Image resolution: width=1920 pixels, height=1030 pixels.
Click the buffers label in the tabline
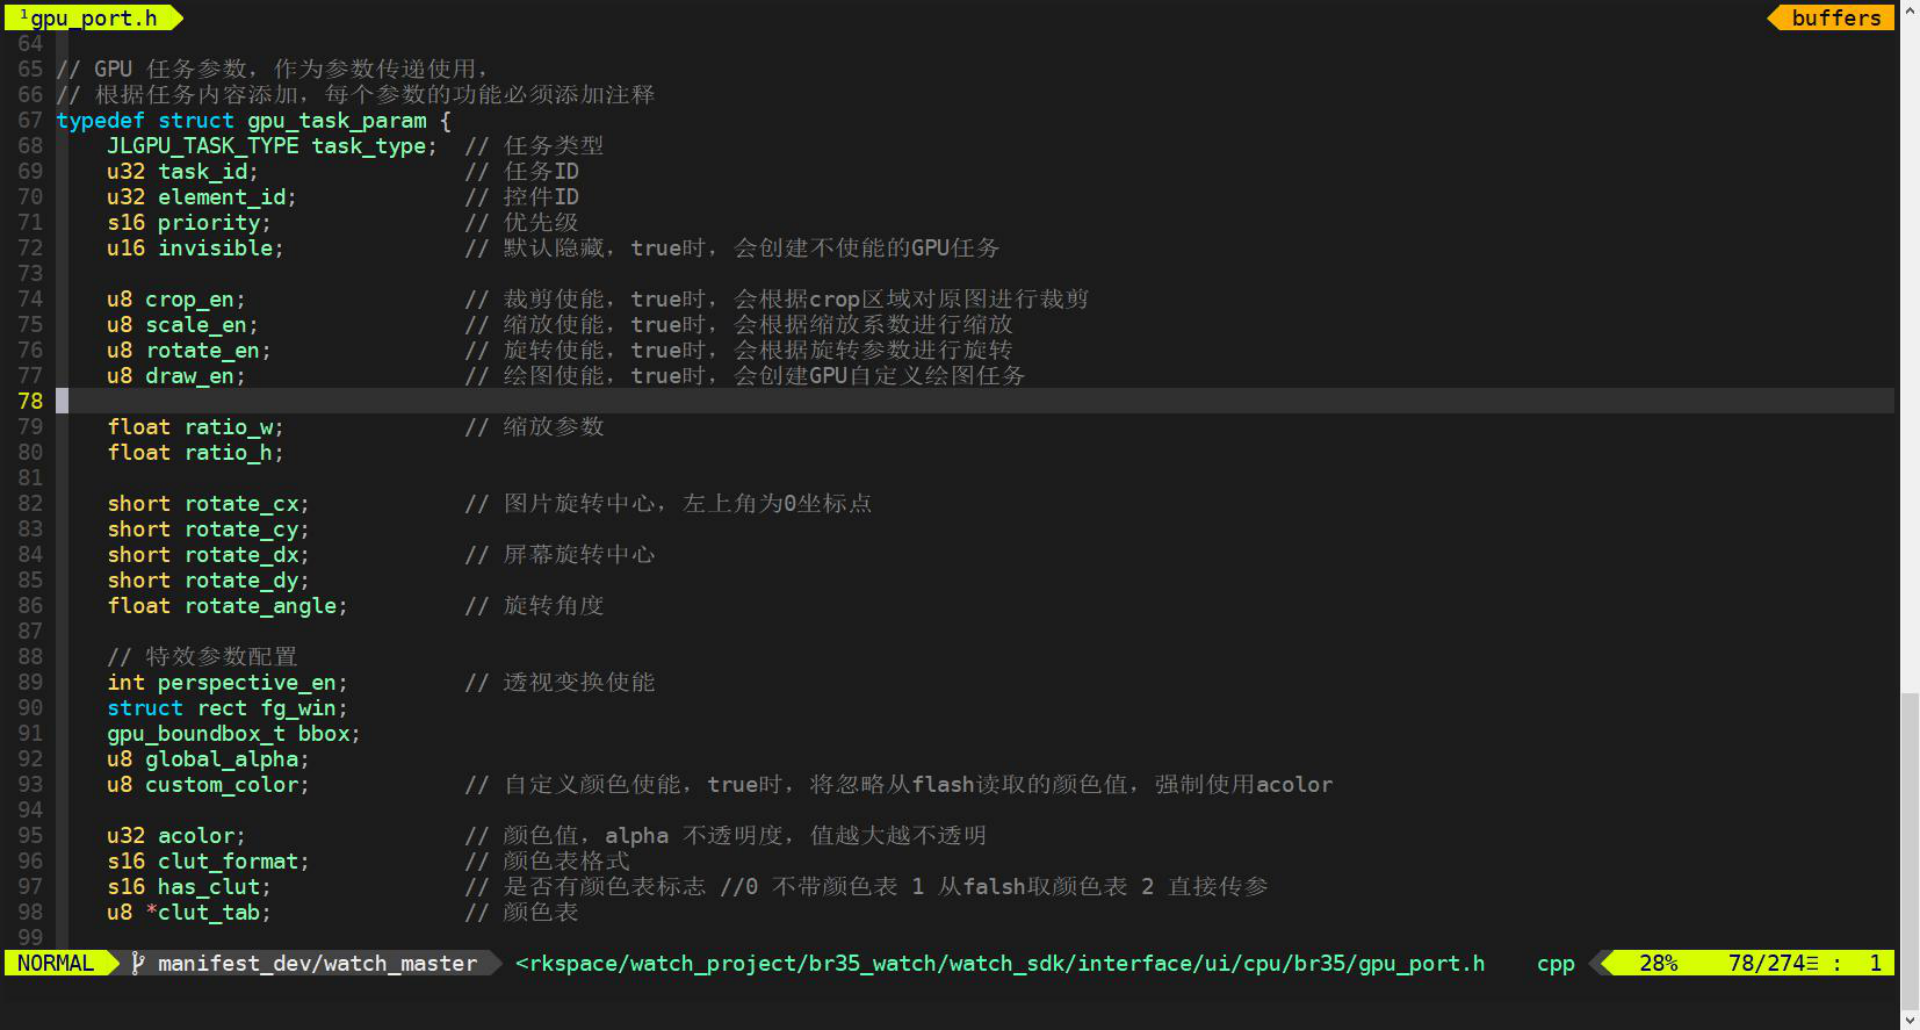pos(1835,18)
